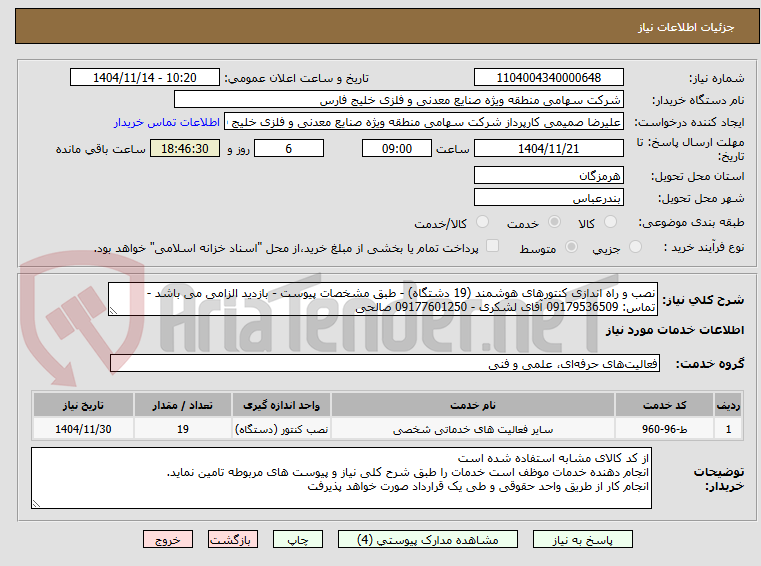Click the buyer notes textarea

[341, 478]
